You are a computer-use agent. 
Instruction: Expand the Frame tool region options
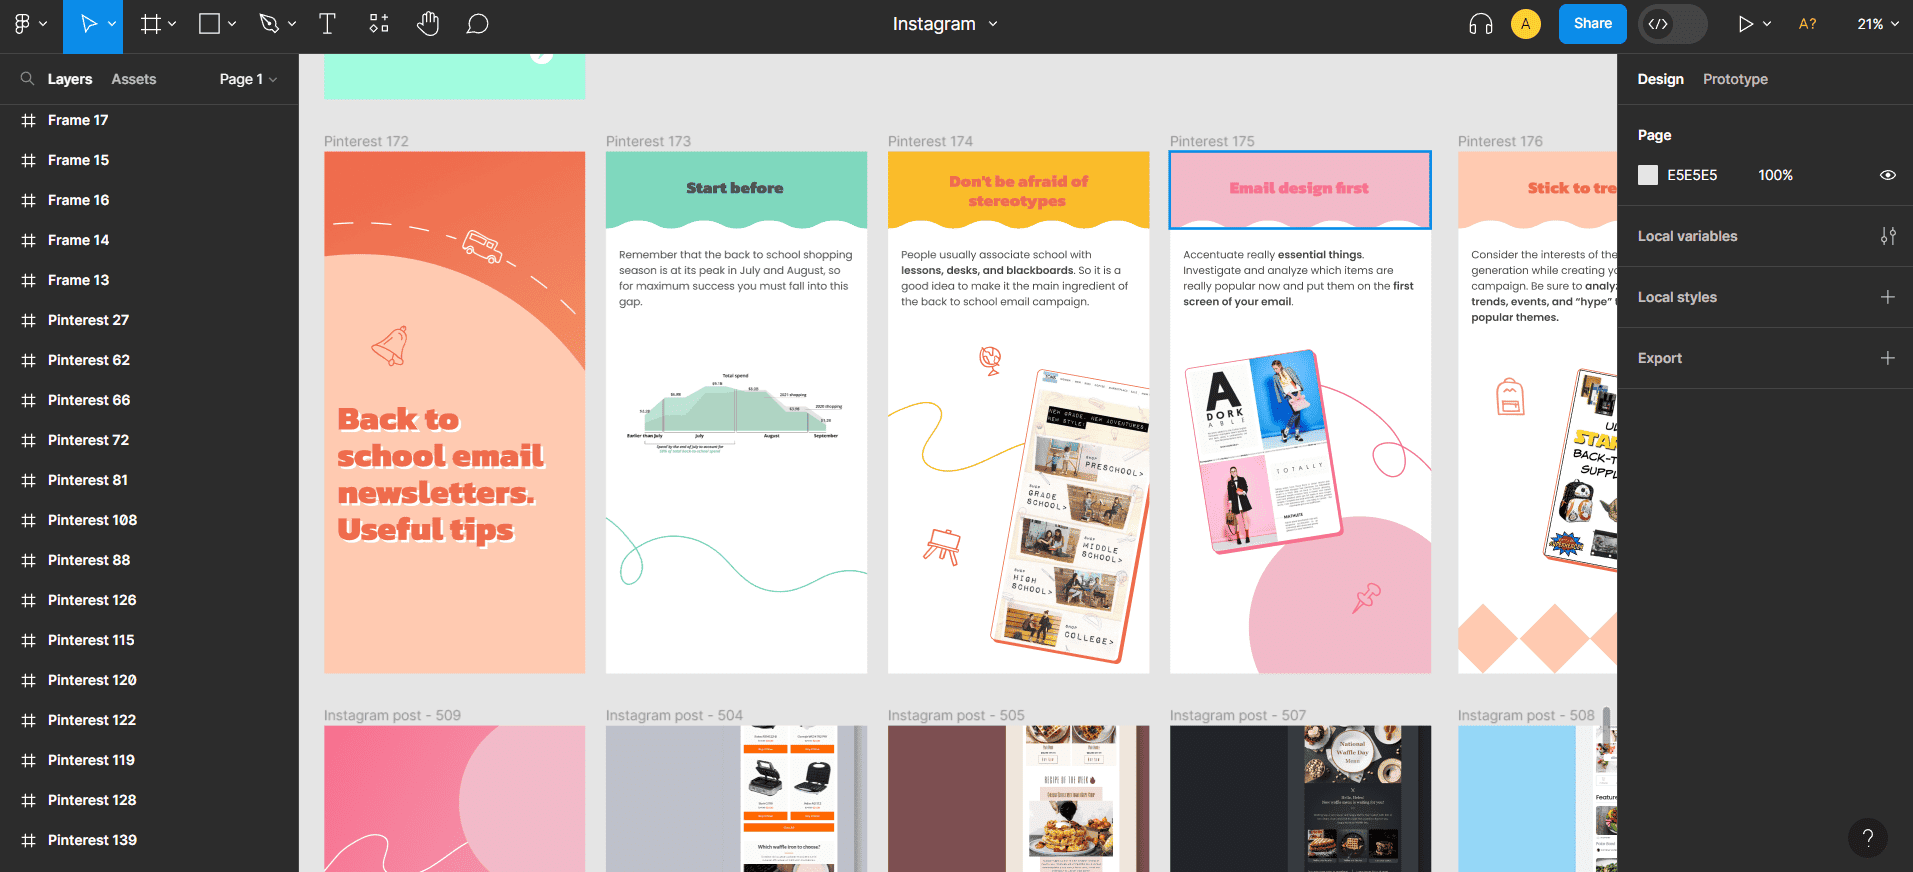tap(173, 24)
